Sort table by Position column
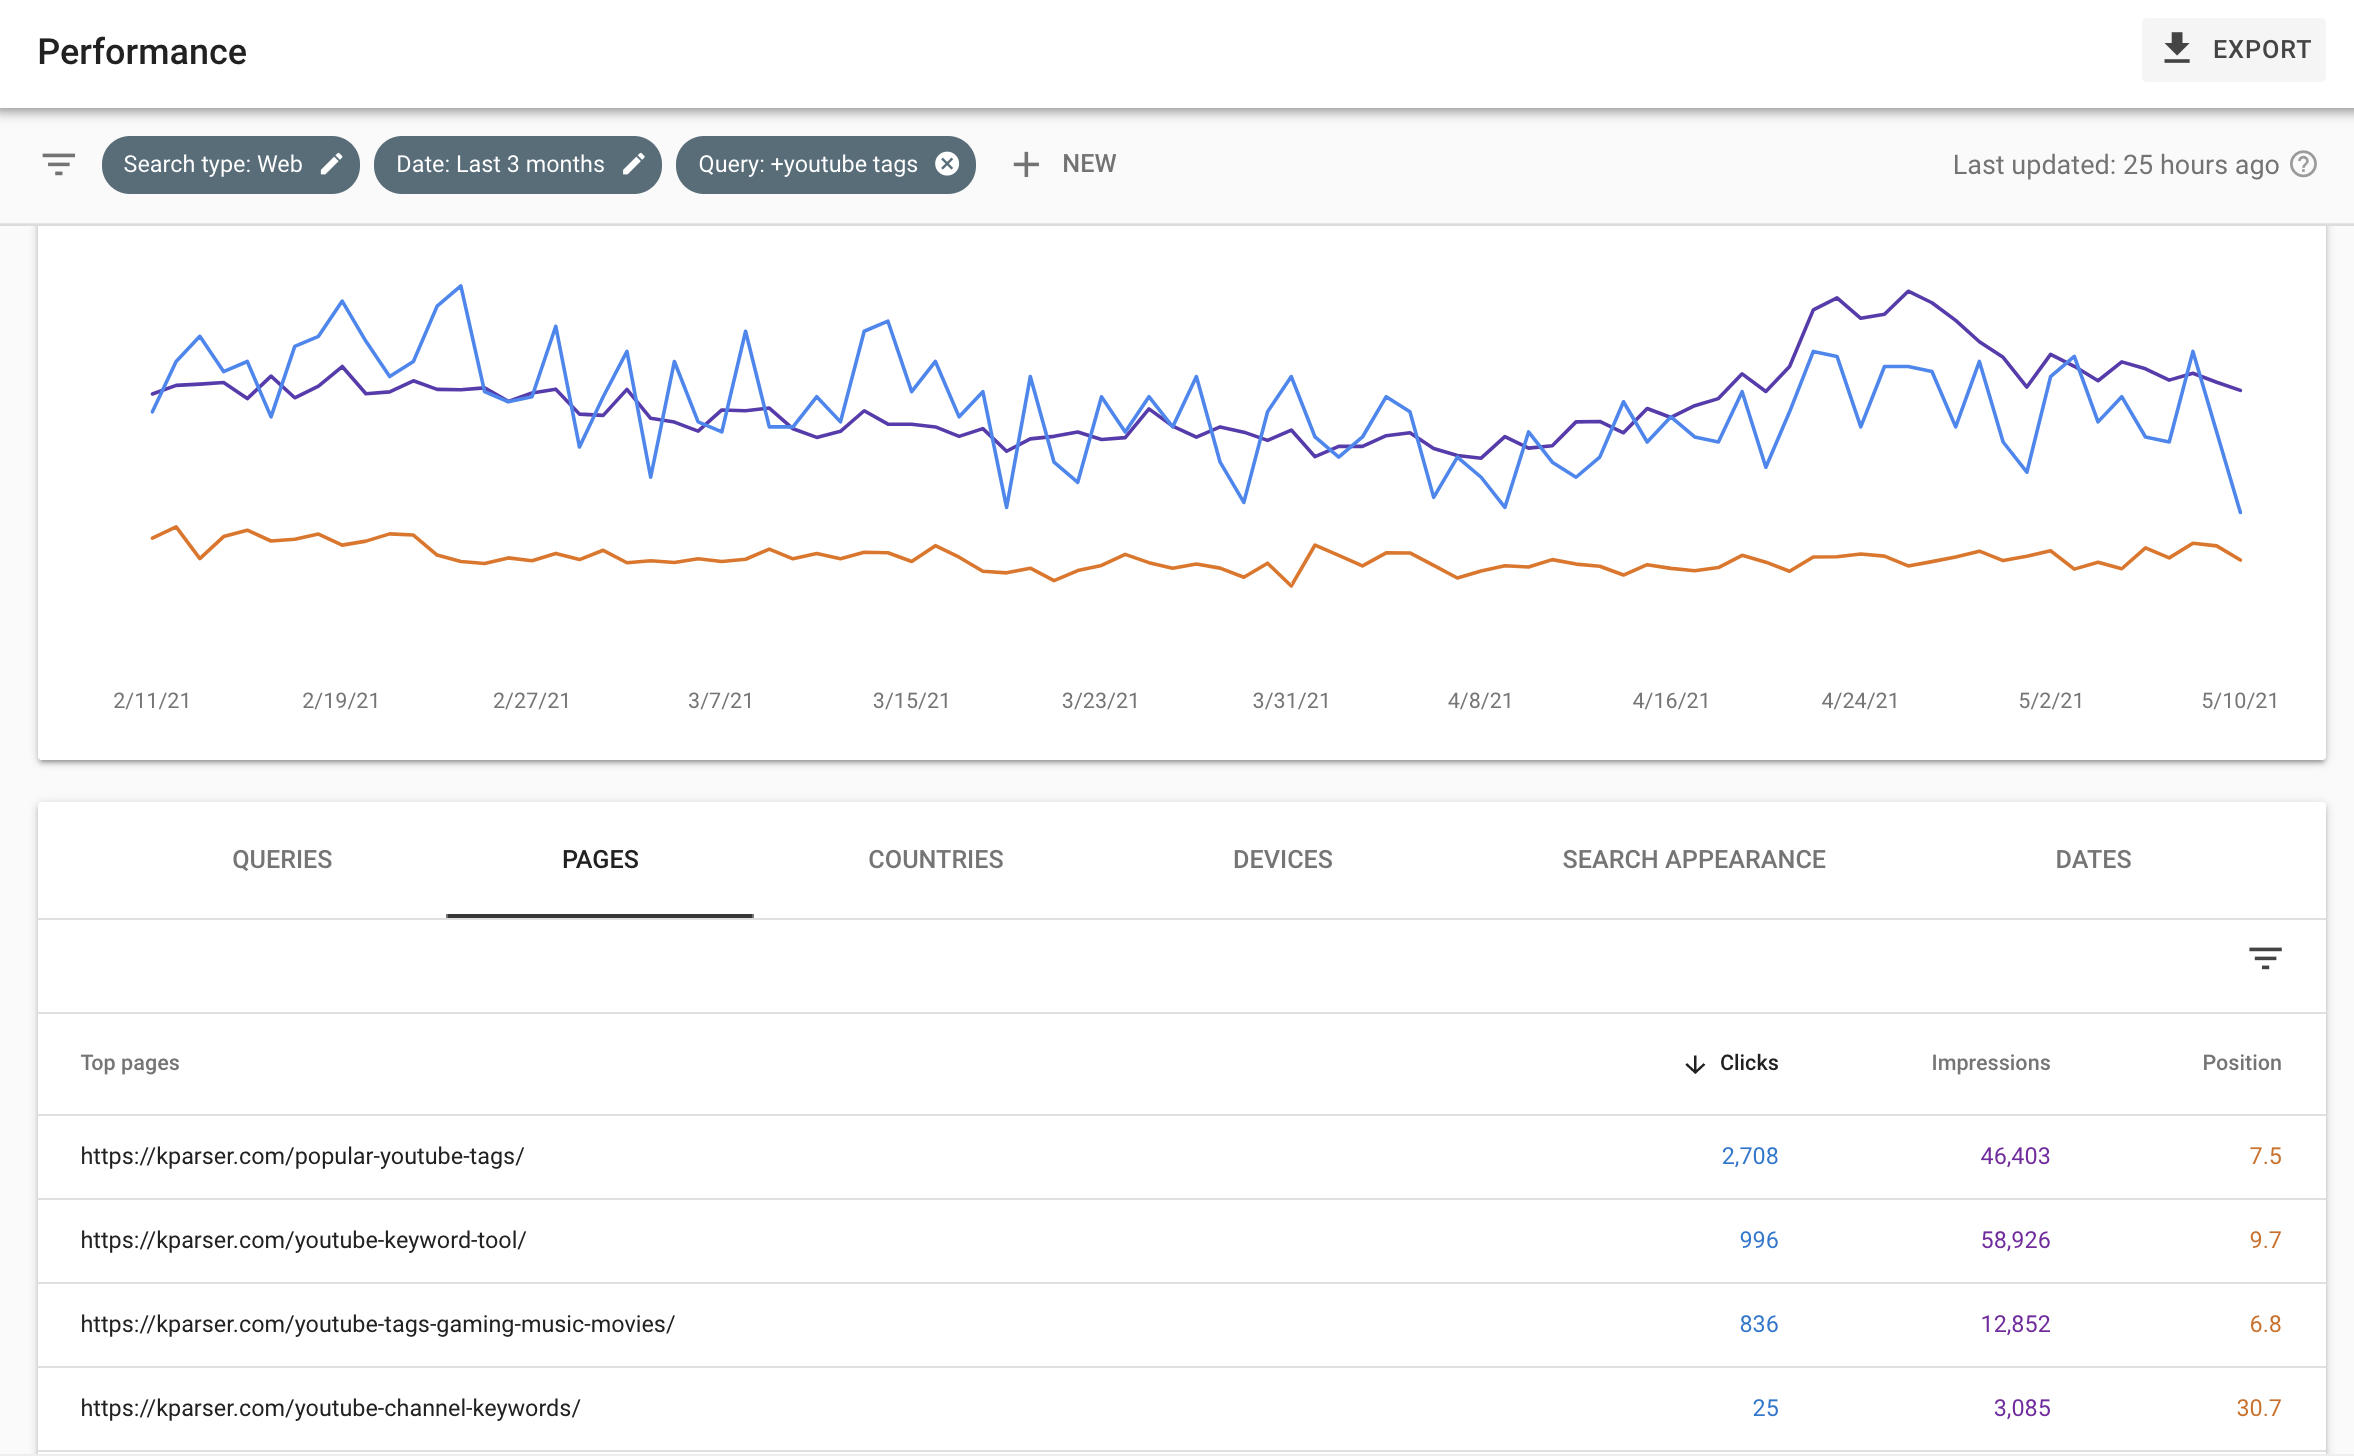 coord(2242,1063)
